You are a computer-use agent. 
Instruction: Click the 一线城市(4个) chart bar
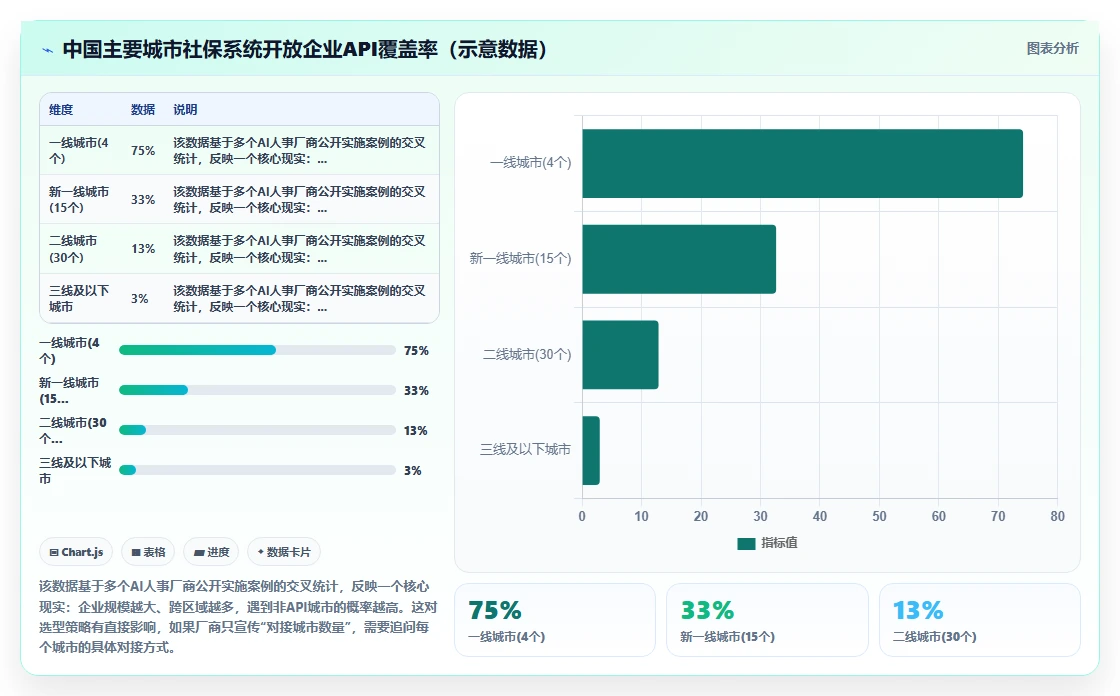coord(802,163)
